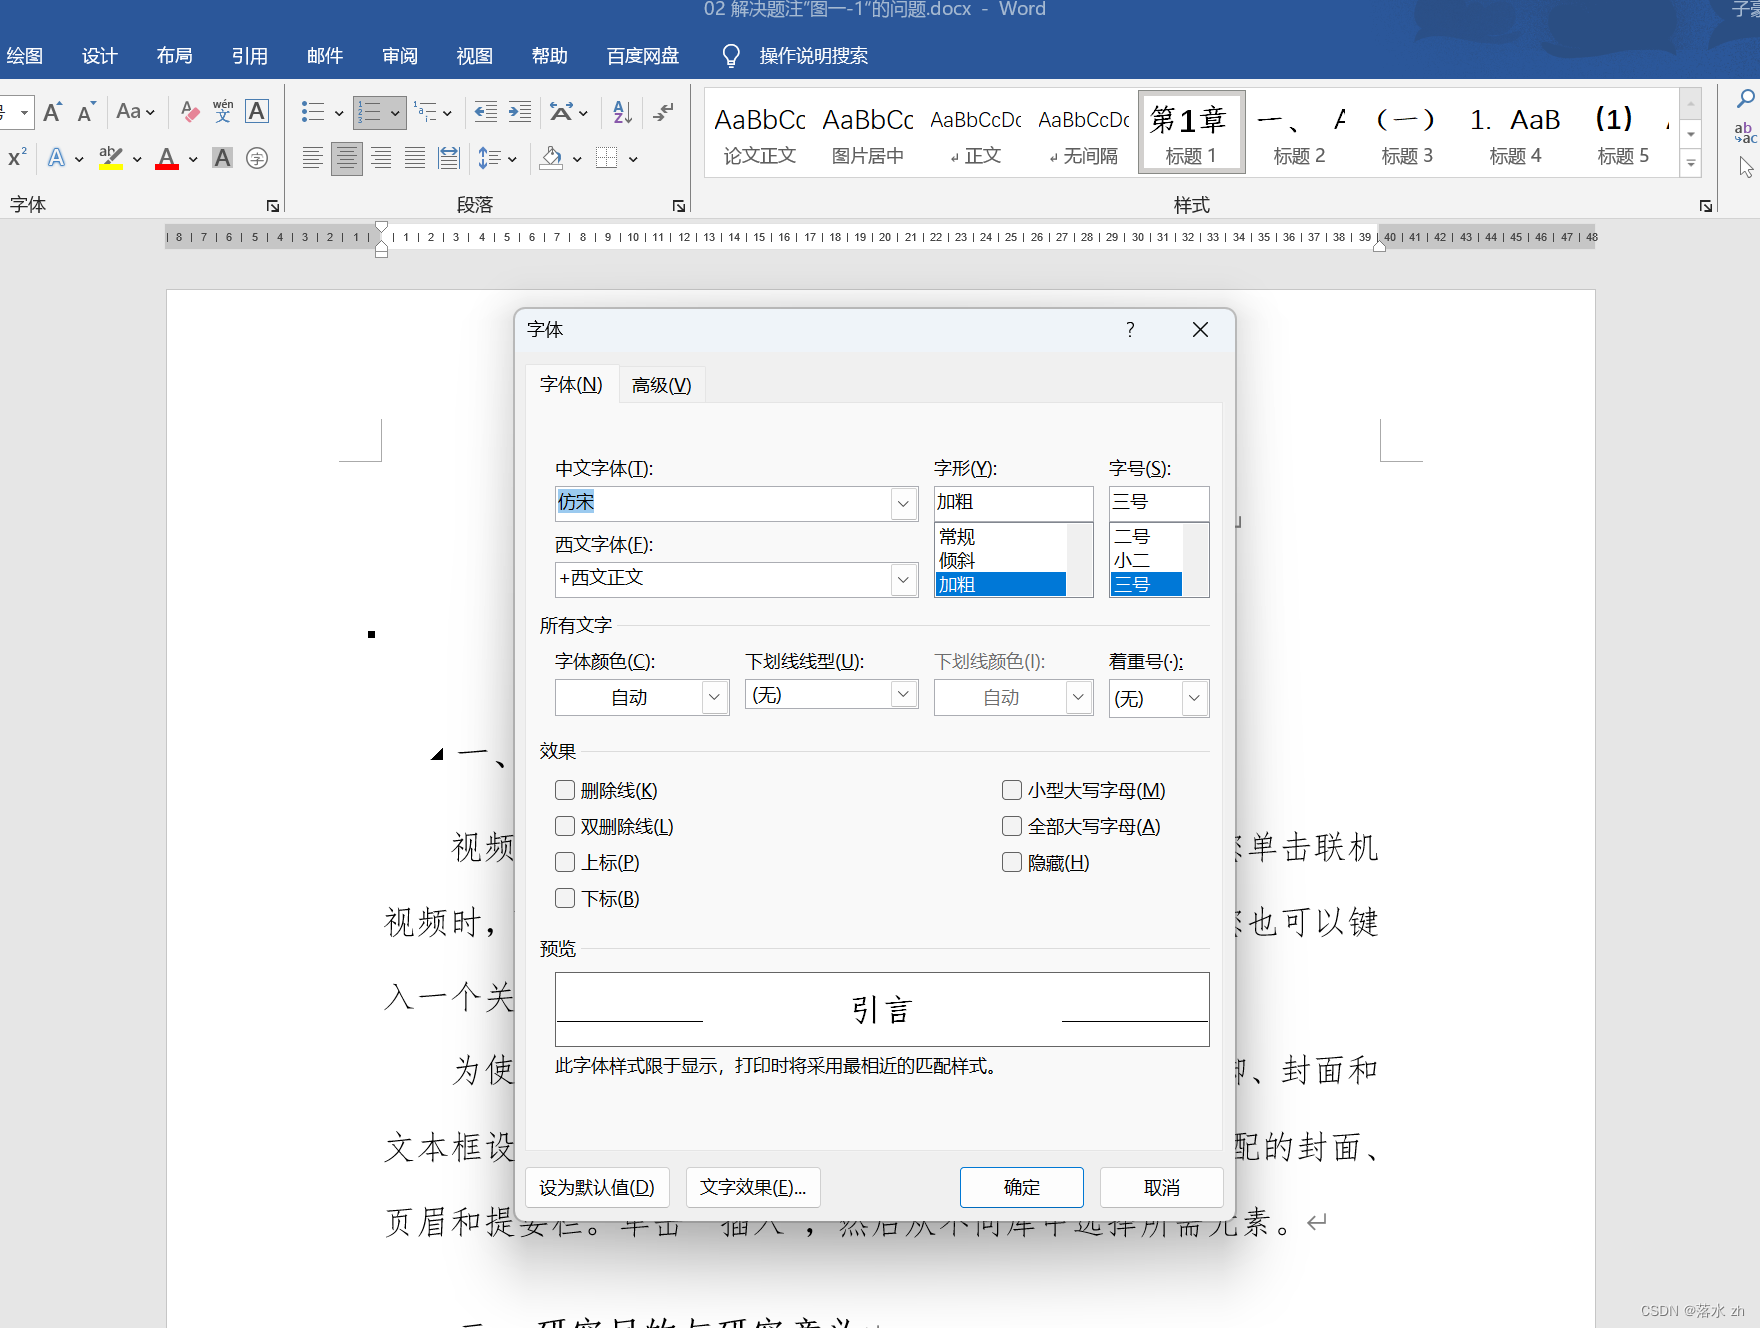This screenshot has height=1328, width=1760.
Task: Open the change case Aa dropdown
Action: coord(136,112)
